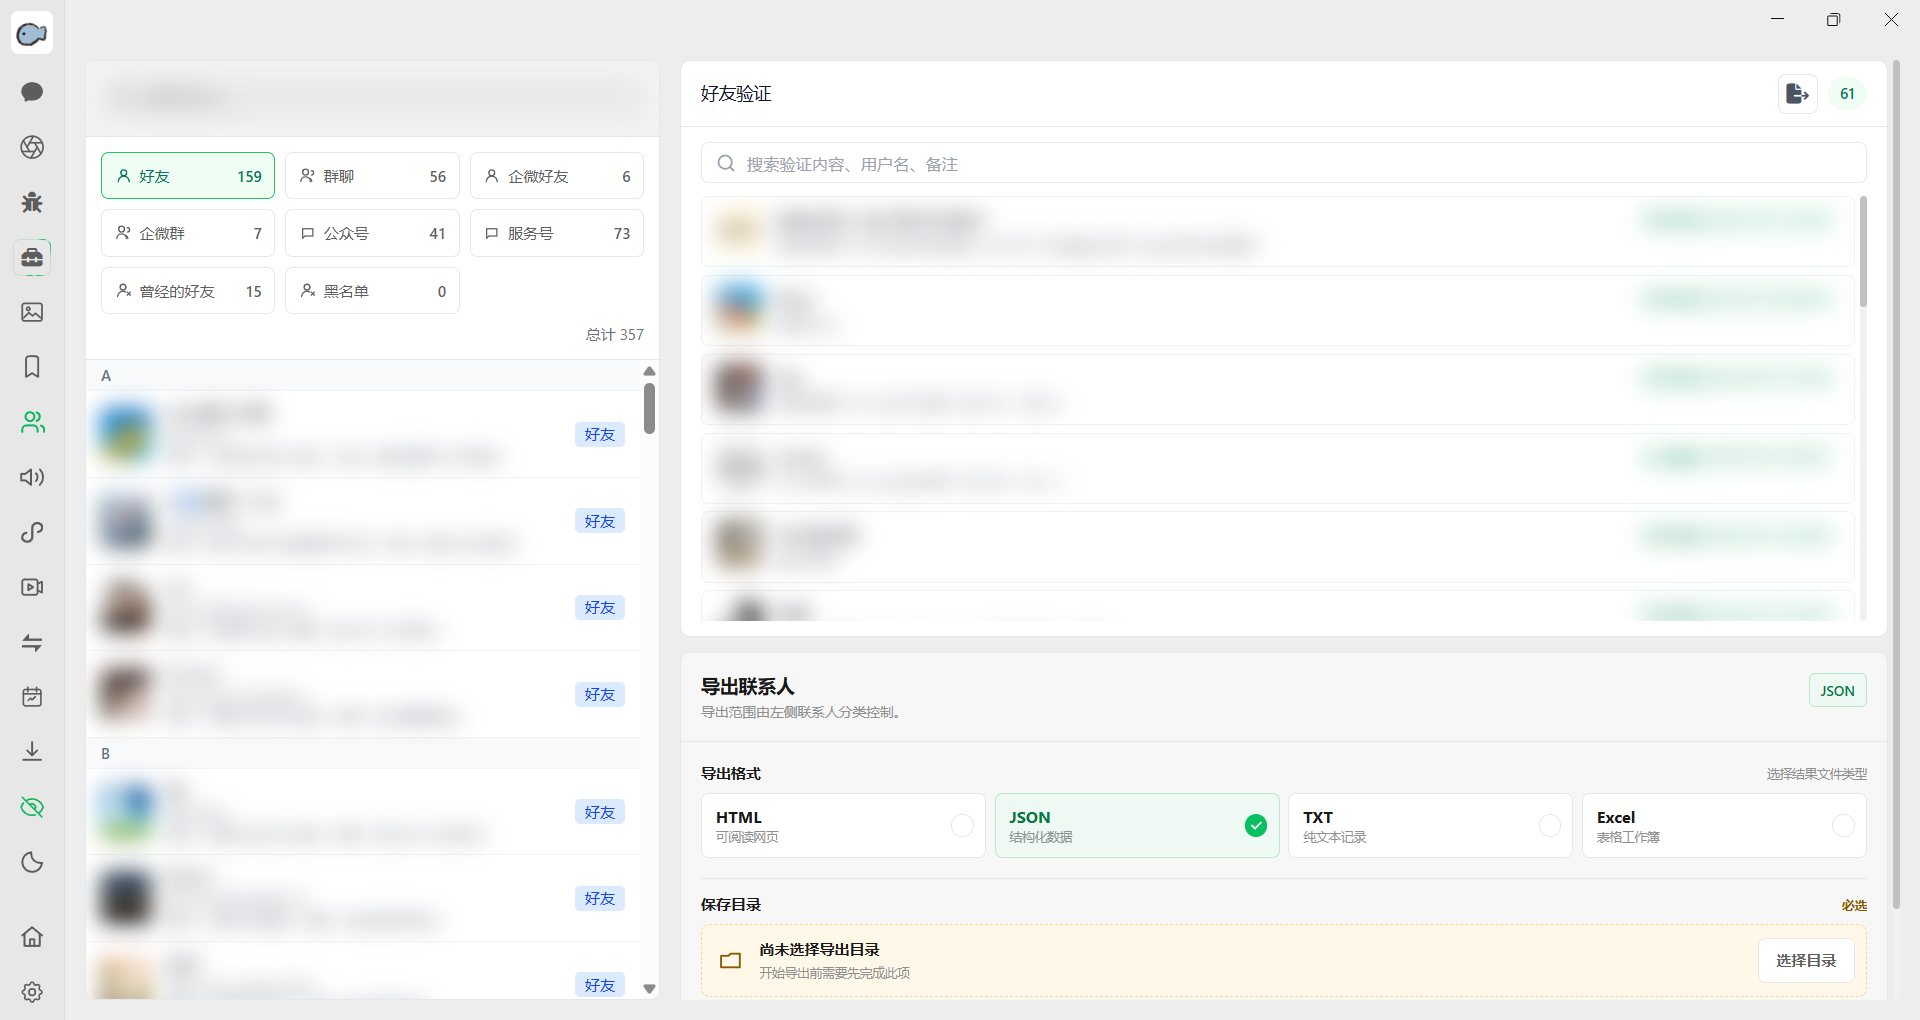
Task: Click the section A header
Action: click(363, 375)
